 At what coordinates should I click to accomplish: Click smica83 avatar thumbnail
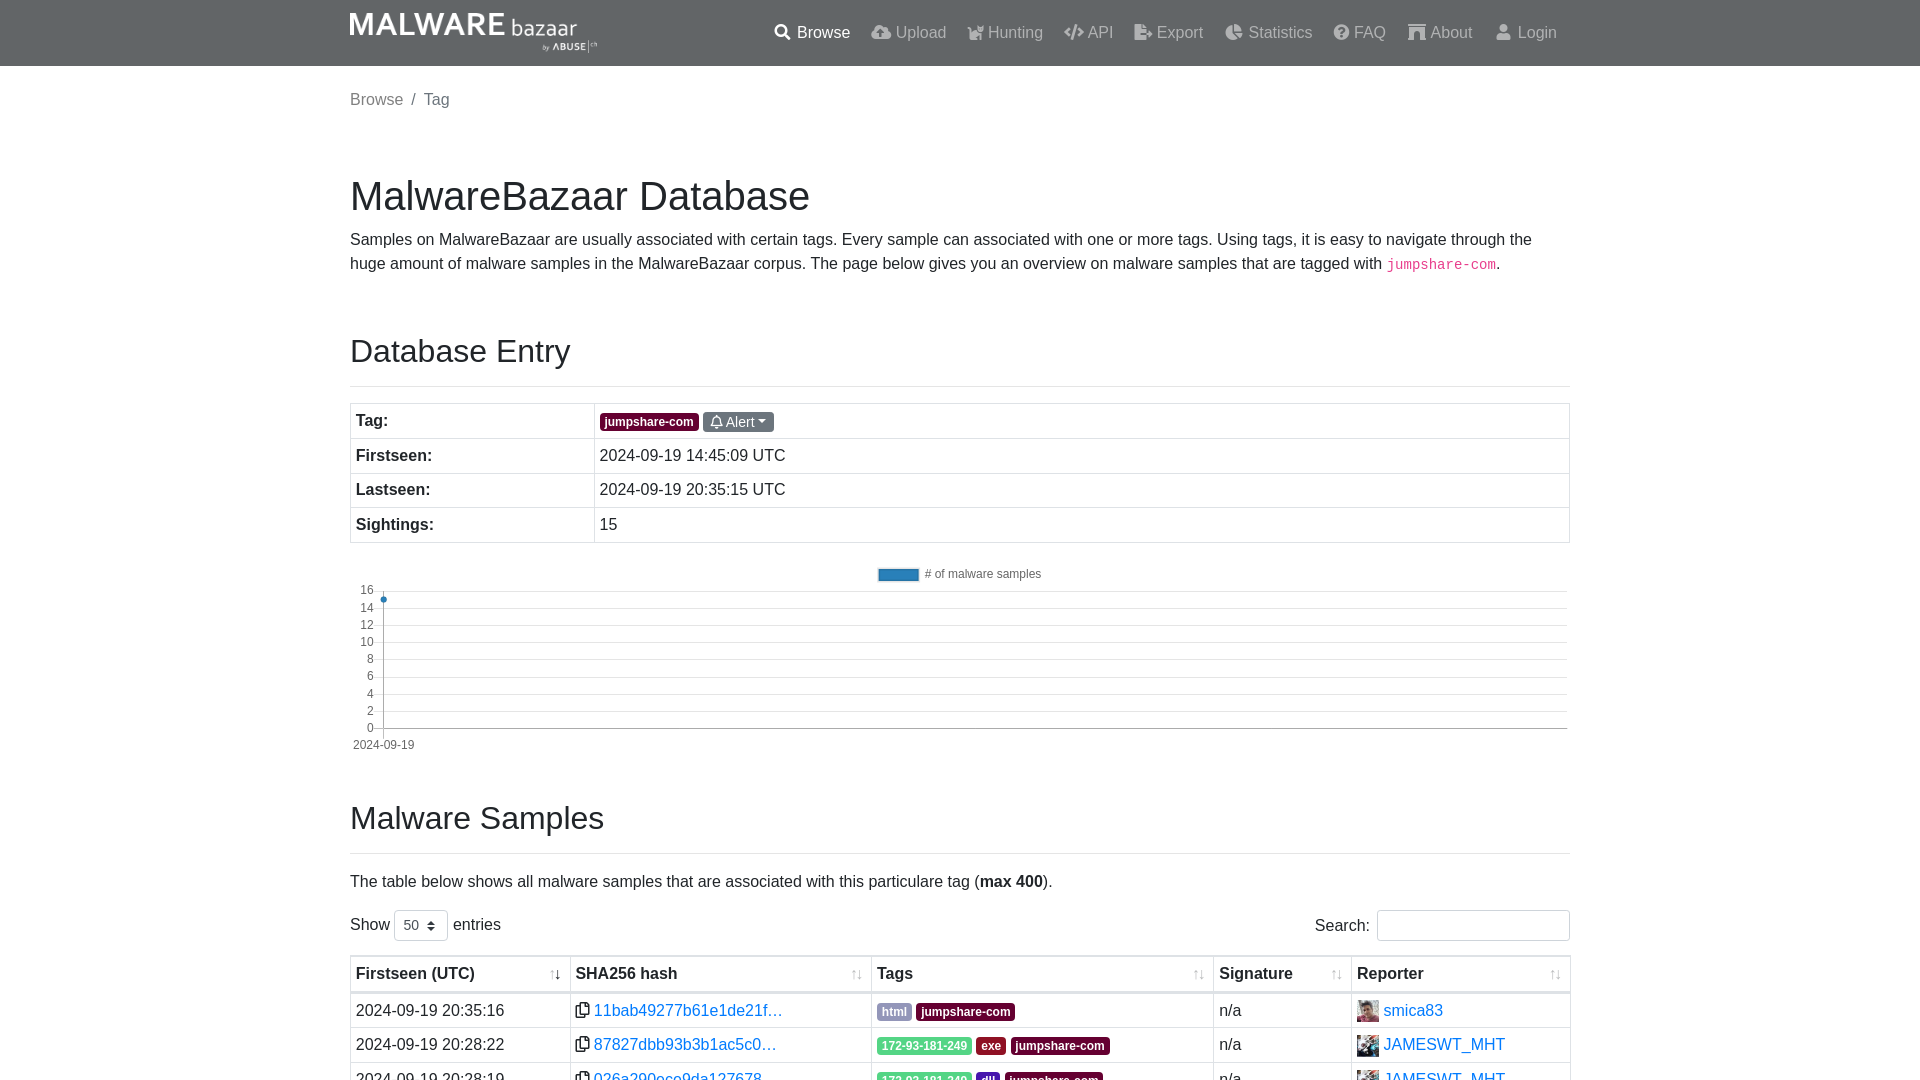click(1367, 1011)
